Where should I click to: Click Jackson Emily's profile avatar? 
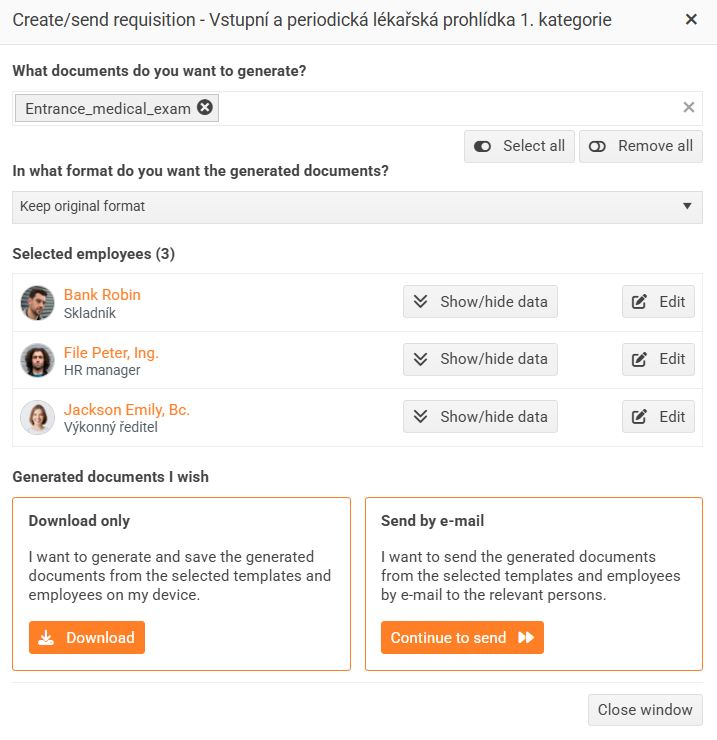(x=38, y=417)
